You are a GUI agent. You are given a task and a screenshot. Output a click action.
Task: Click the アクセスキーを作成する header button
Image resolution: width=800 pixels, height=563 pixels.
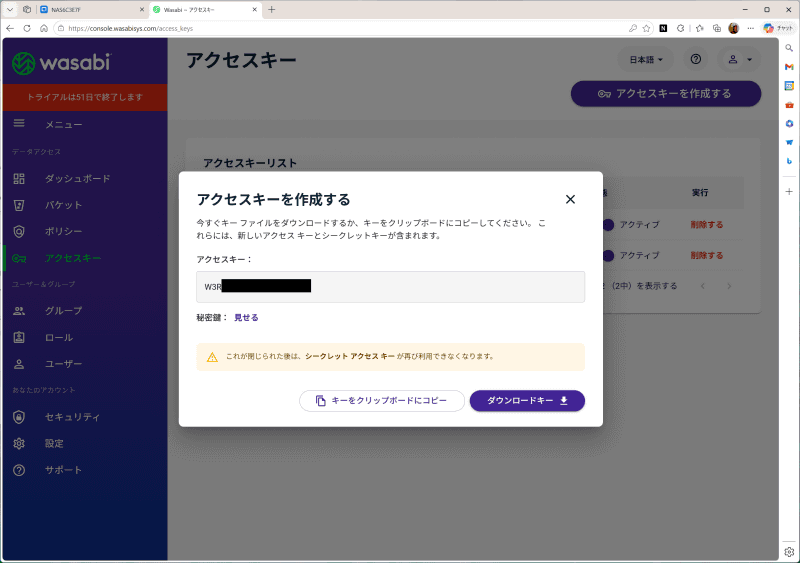coord(666,93)
